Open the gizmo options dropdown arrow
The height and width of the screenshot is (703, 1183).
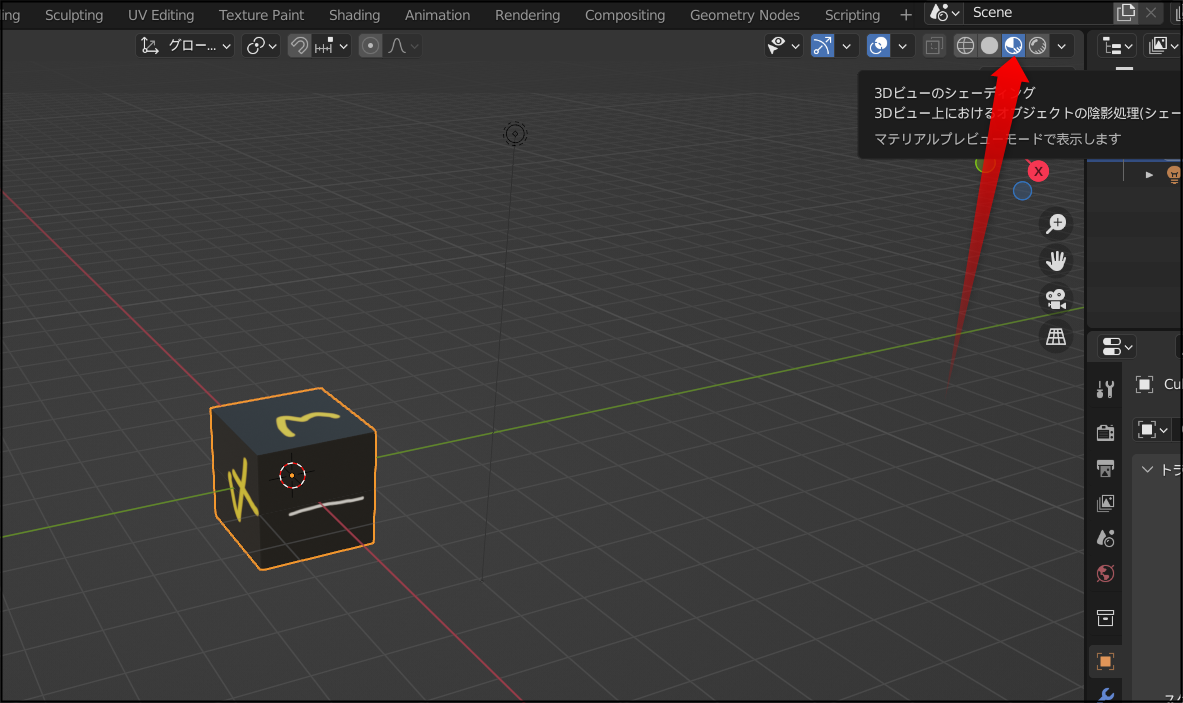click(x=847, y=46)
